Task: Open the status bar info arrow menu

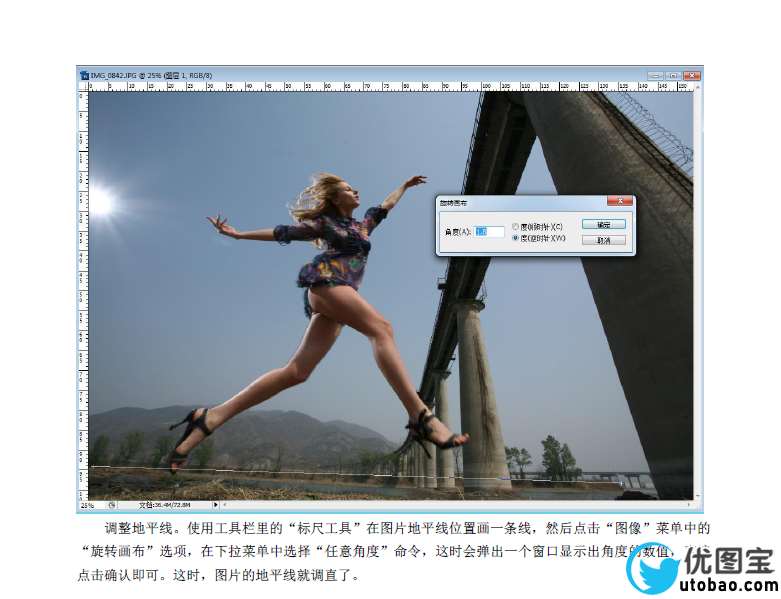Action: [x=215, y=505]
